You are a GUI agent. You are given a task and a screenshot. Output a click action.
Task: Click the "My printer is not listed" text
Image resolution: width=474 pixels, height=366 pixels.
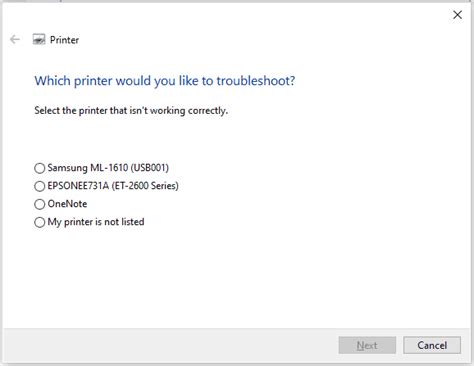click(96, 222)
